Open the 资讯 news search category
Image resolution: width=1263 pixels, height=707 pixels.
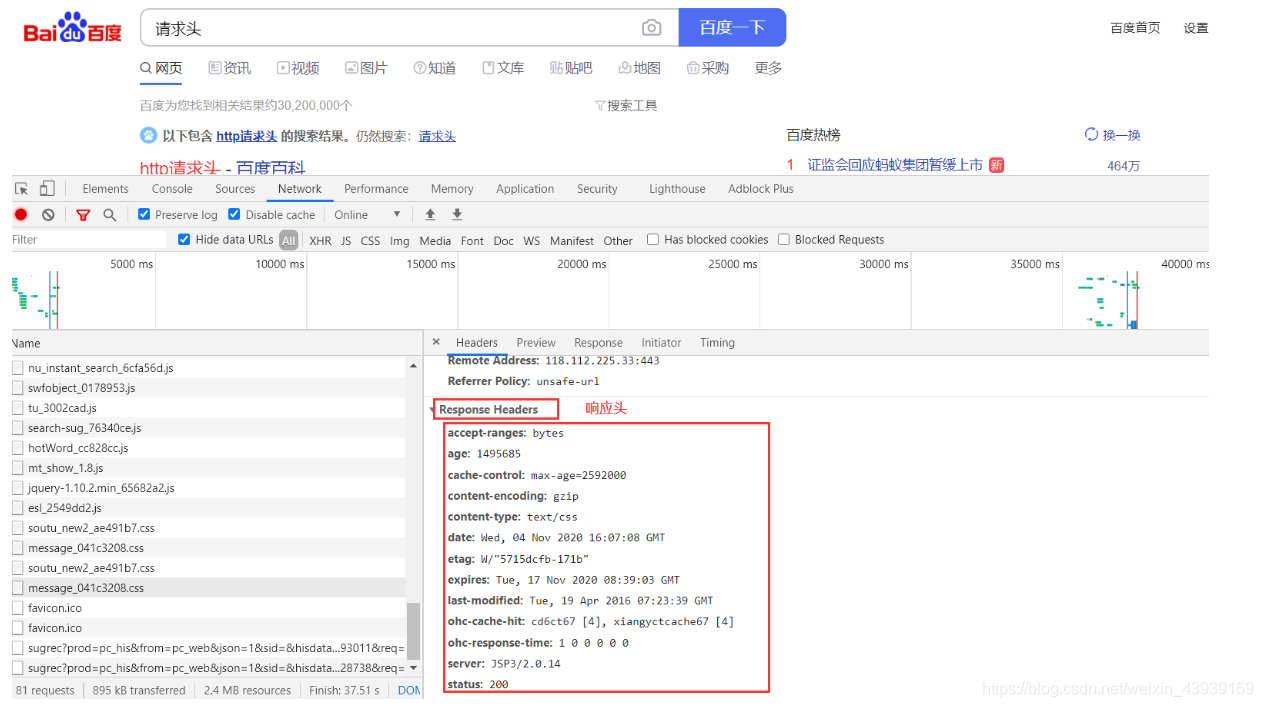pos(229,68)
